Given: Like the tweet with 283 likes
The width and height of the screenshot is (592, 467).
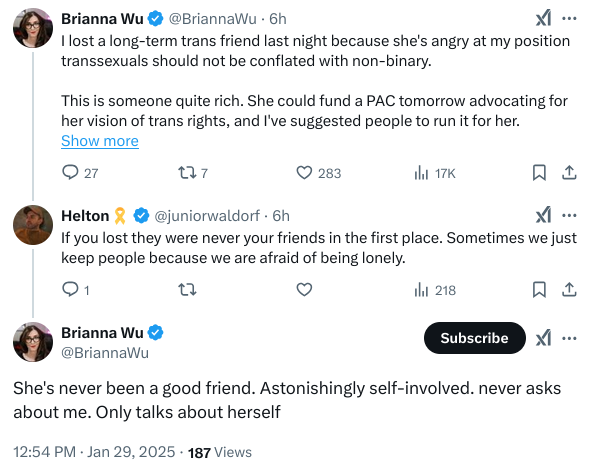Looking at the screenshot, I should click(318, 173).
